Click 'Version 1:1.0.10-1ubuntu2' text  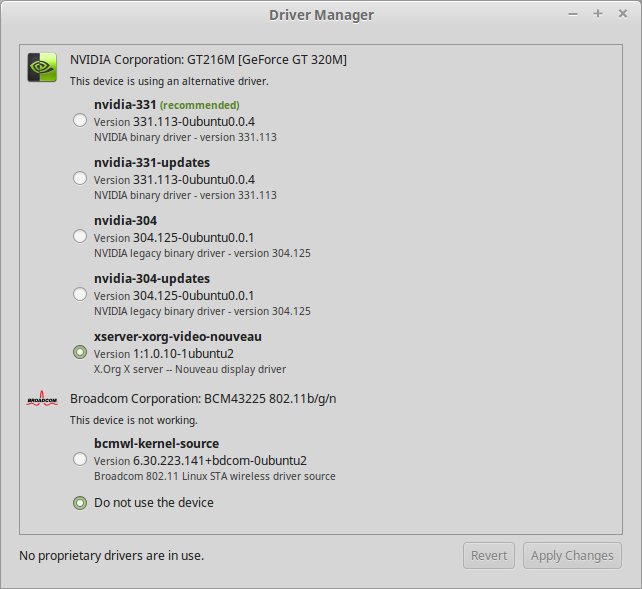pos(164,354)
